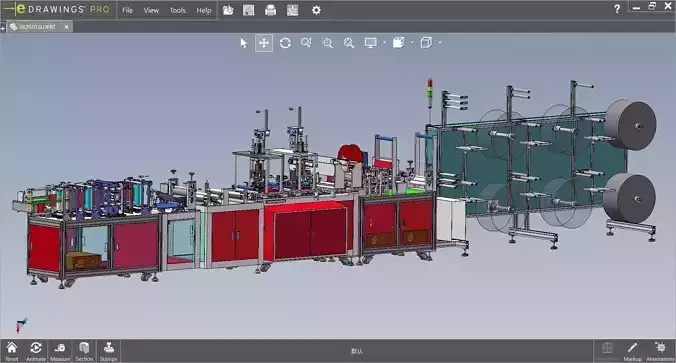Close the open document tab
This screenshot has width=676, height=363.
coord(66,27)
